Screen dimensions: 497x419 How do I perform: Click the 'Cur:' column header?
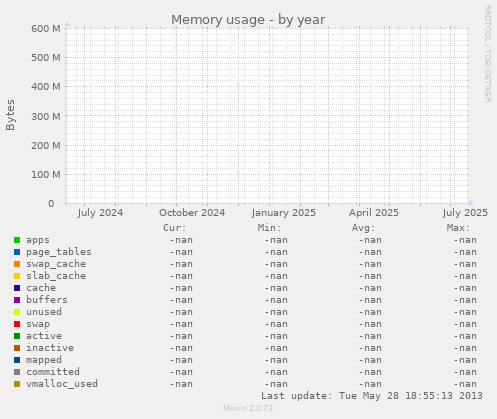point(175,228)
